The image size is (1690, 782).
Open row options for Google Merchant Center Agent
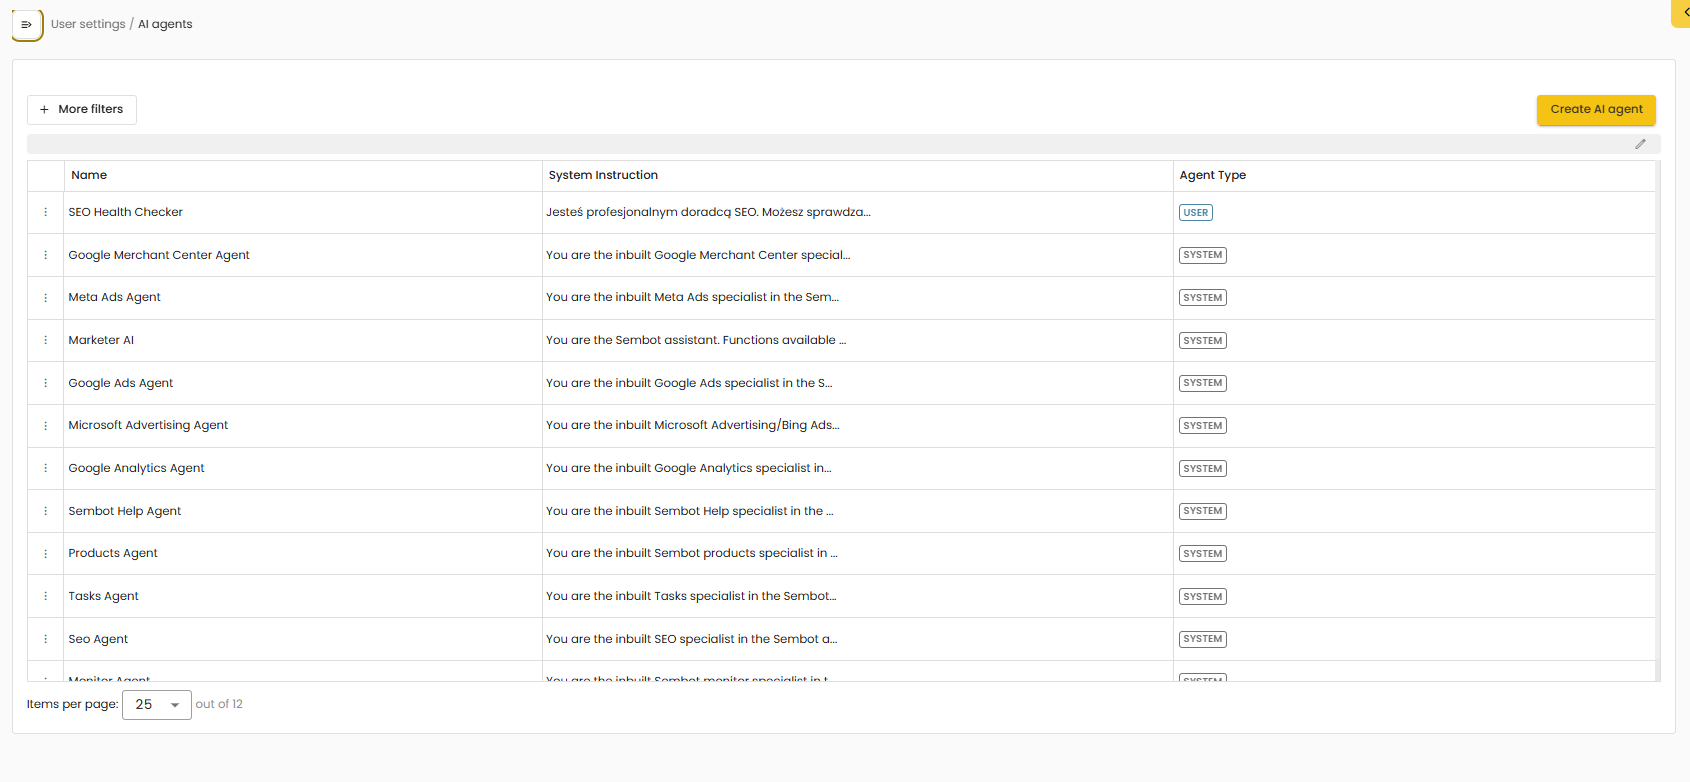point(46,255)
